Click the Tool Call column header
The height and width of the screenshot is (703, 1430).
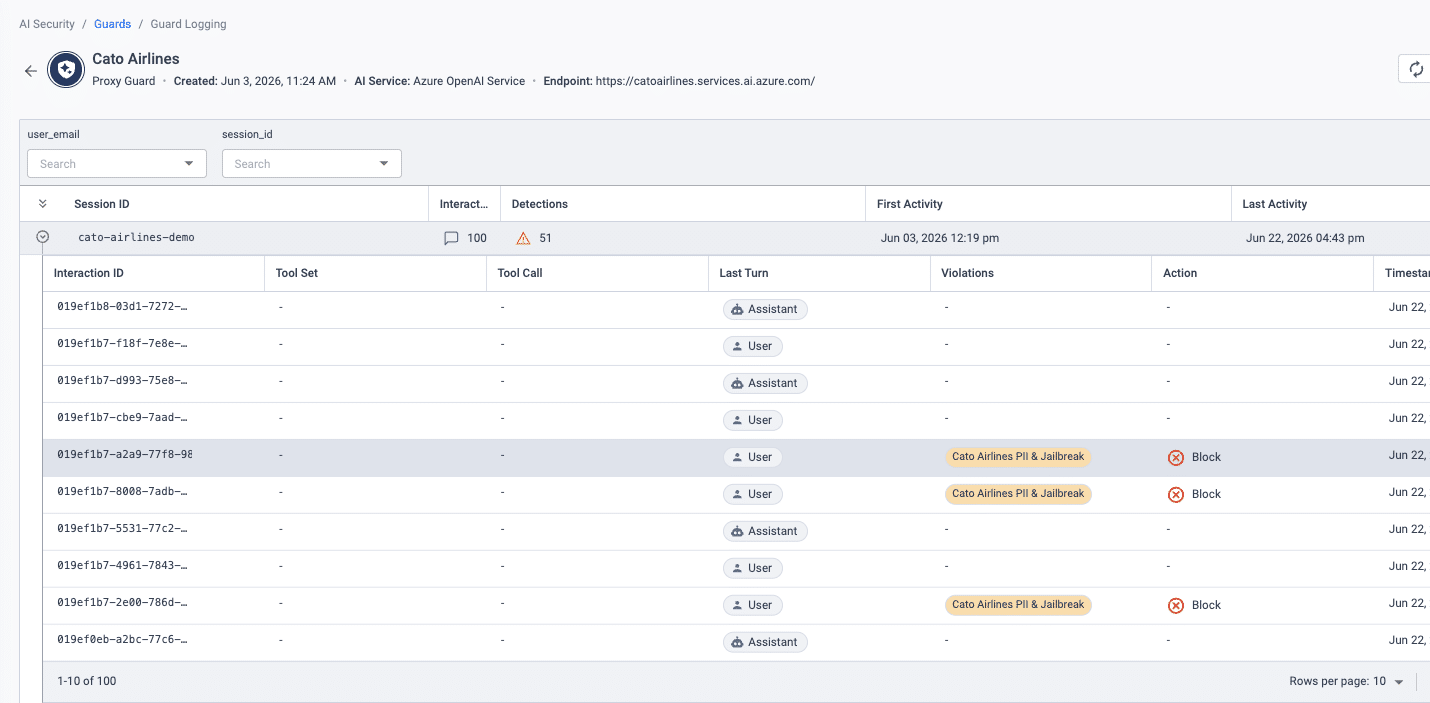click(x=520, y=273)
